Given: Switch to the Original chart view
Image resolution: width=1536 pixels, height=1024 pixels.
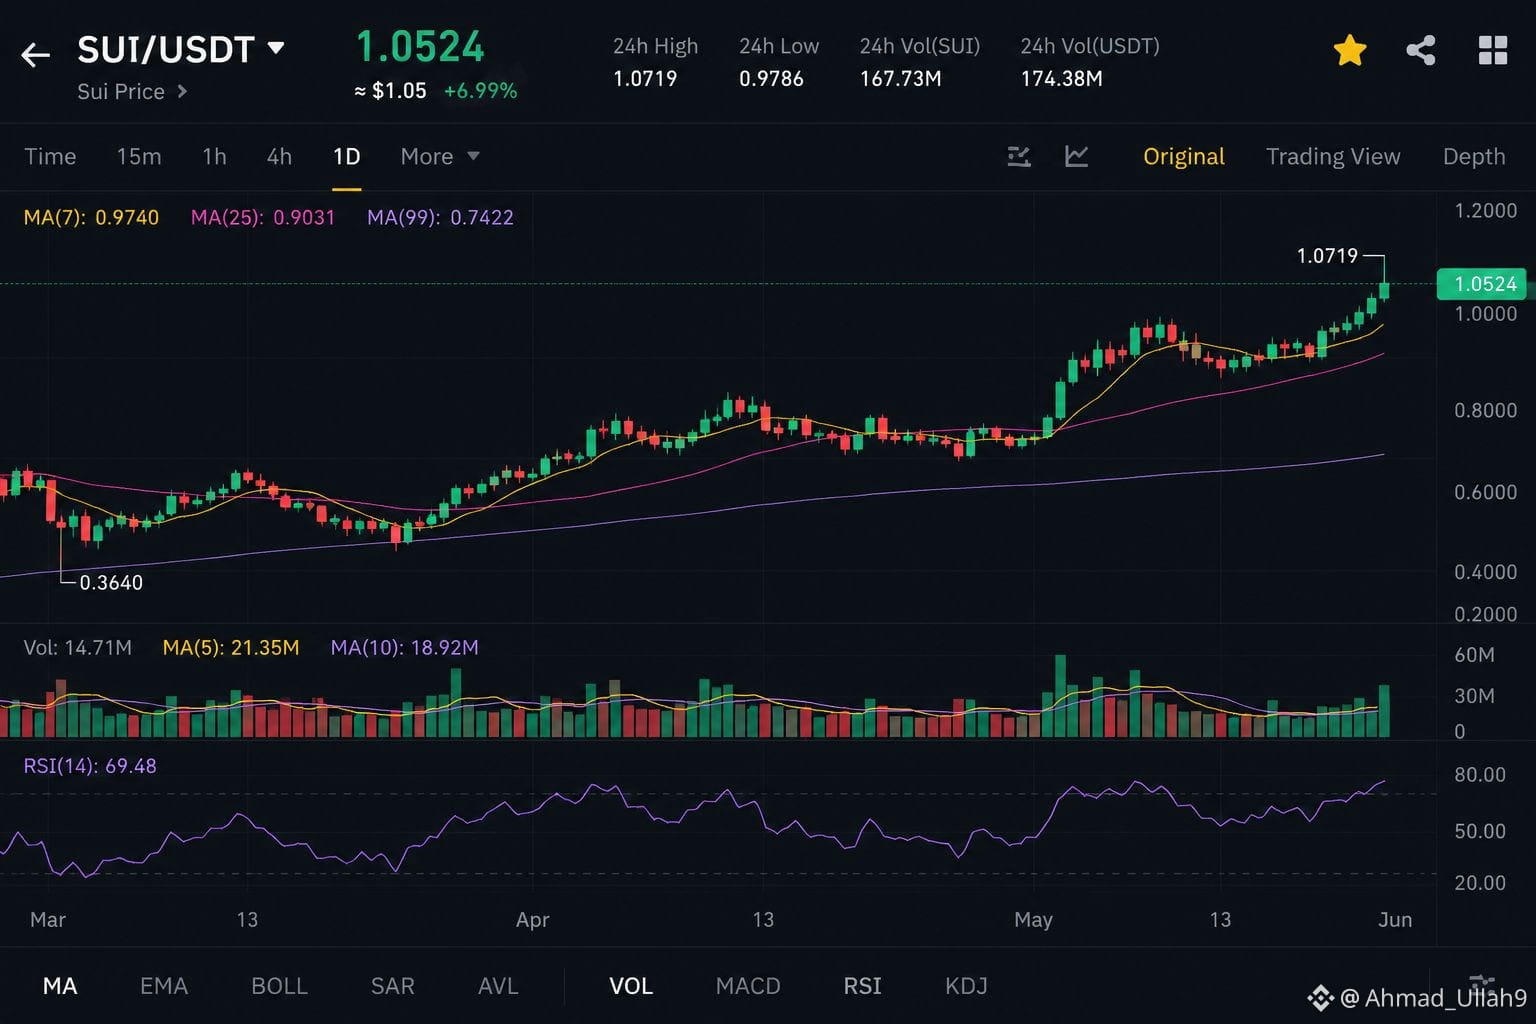Looking at the screenshot, I should coord(1184,156).
